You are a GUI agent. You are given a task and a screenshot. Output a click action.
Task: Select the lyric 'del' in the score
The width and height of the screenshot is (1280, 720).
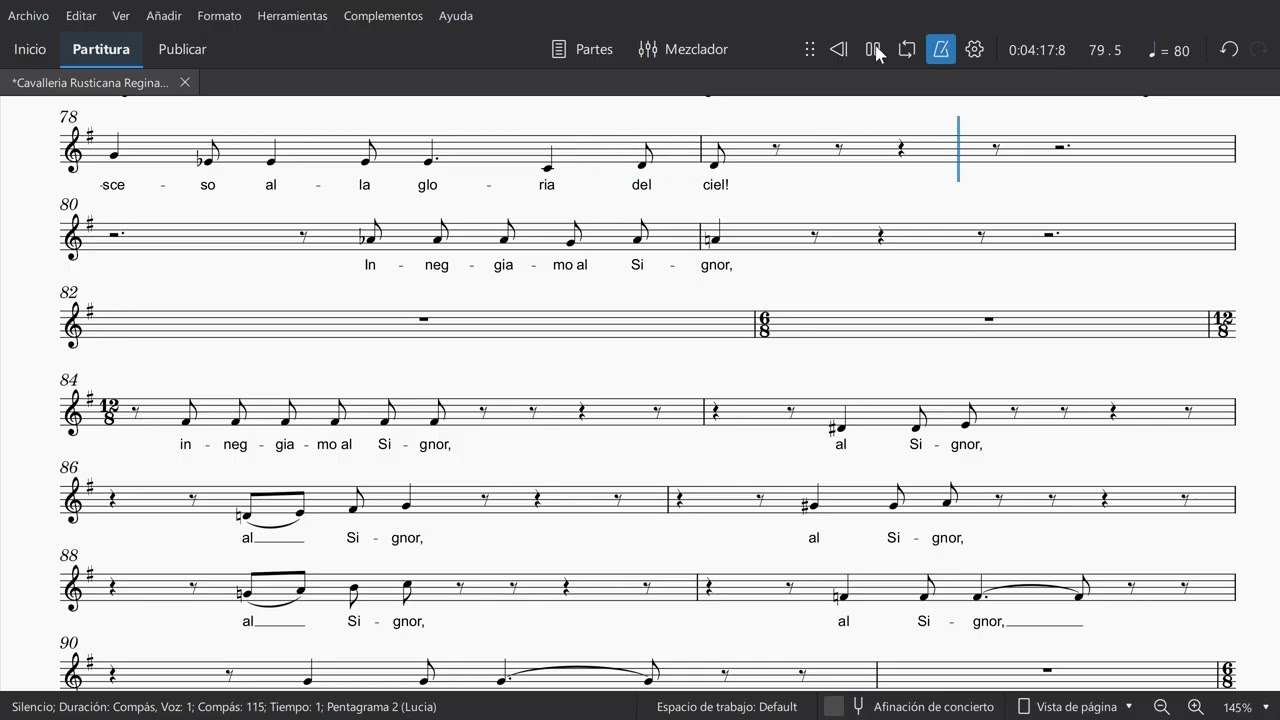click(642, 185)
